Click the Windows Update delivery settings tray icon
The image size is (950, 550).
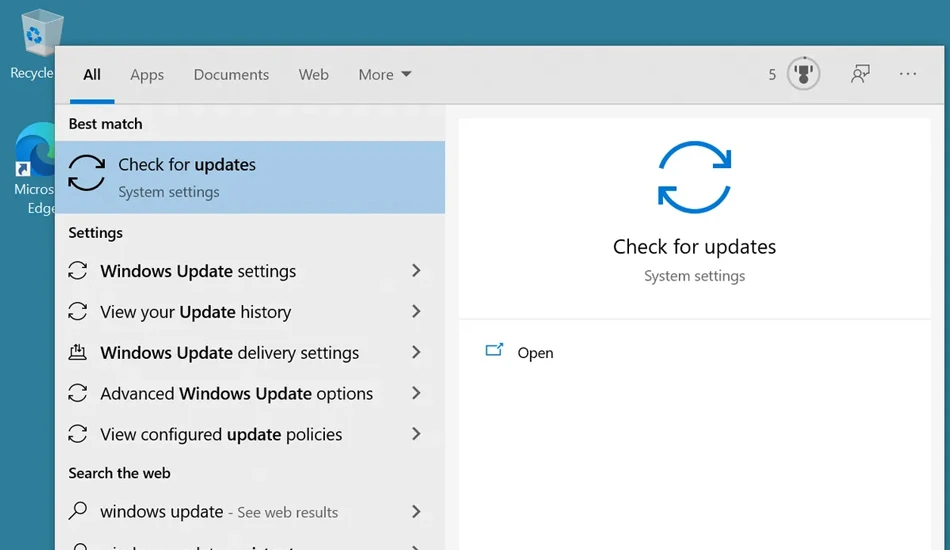pos(78,352)
